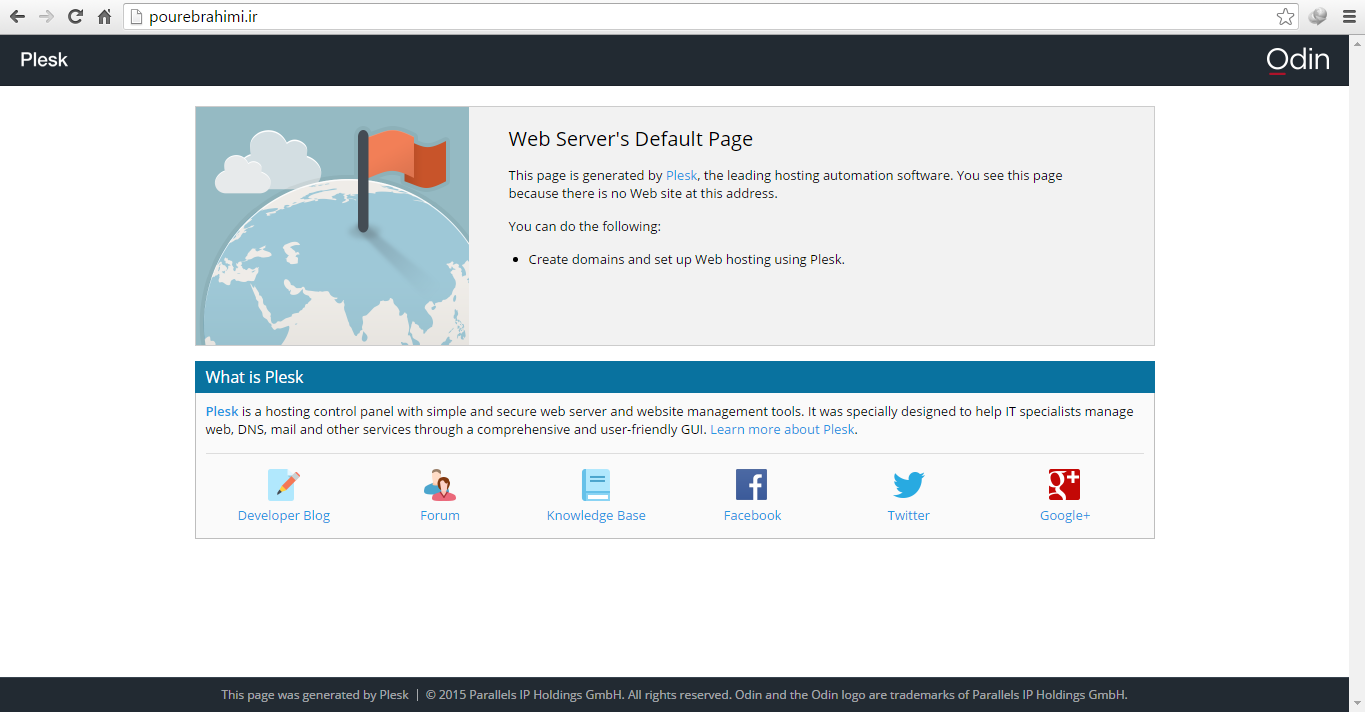
Task: Click the Odin logo in the header
Action: pos(1298,60)
